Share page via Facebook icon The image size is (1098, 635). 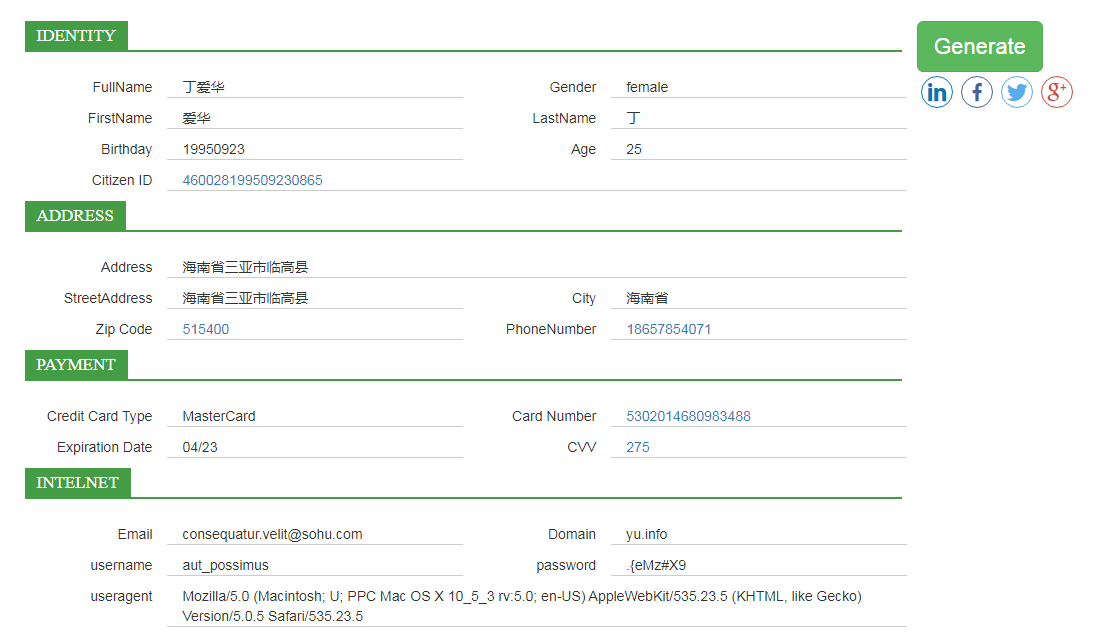tap(977, 93)
